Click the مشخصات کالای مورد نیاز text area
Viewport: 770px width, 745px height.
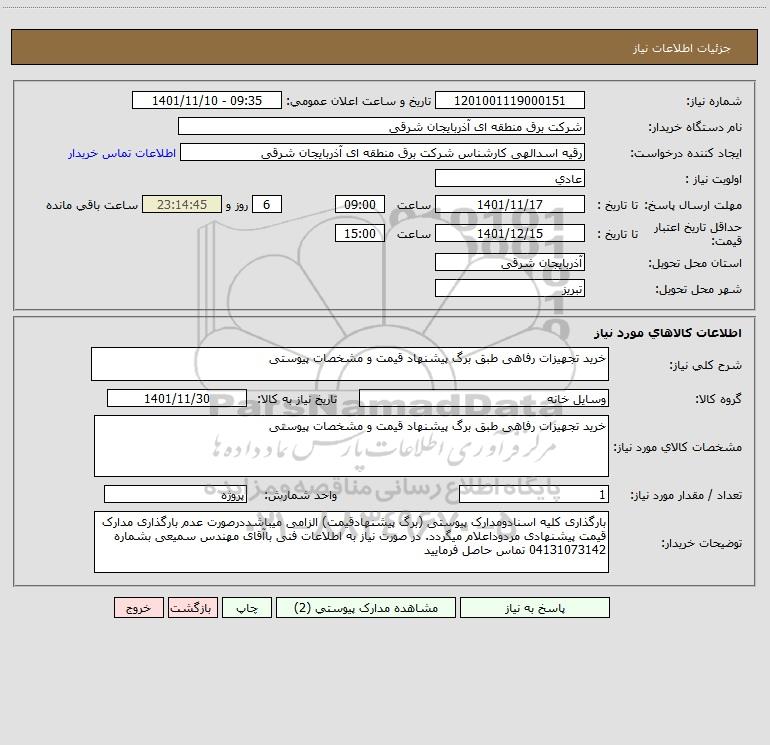[351, 446]
